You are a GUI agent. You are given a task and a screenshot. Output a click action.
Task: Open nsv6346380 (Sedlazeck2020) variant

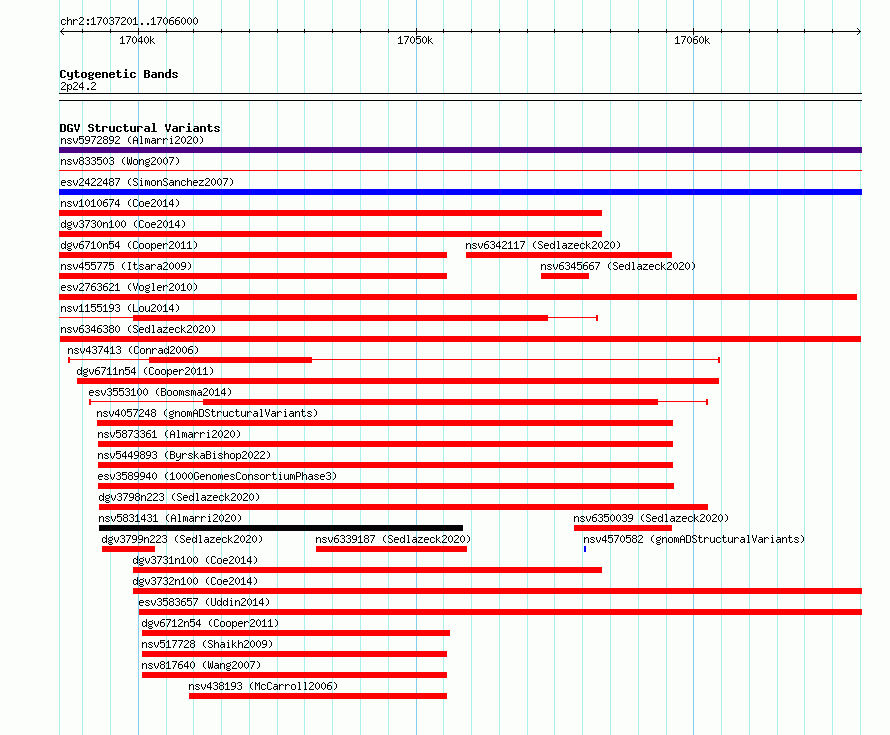tap(138, 329)
